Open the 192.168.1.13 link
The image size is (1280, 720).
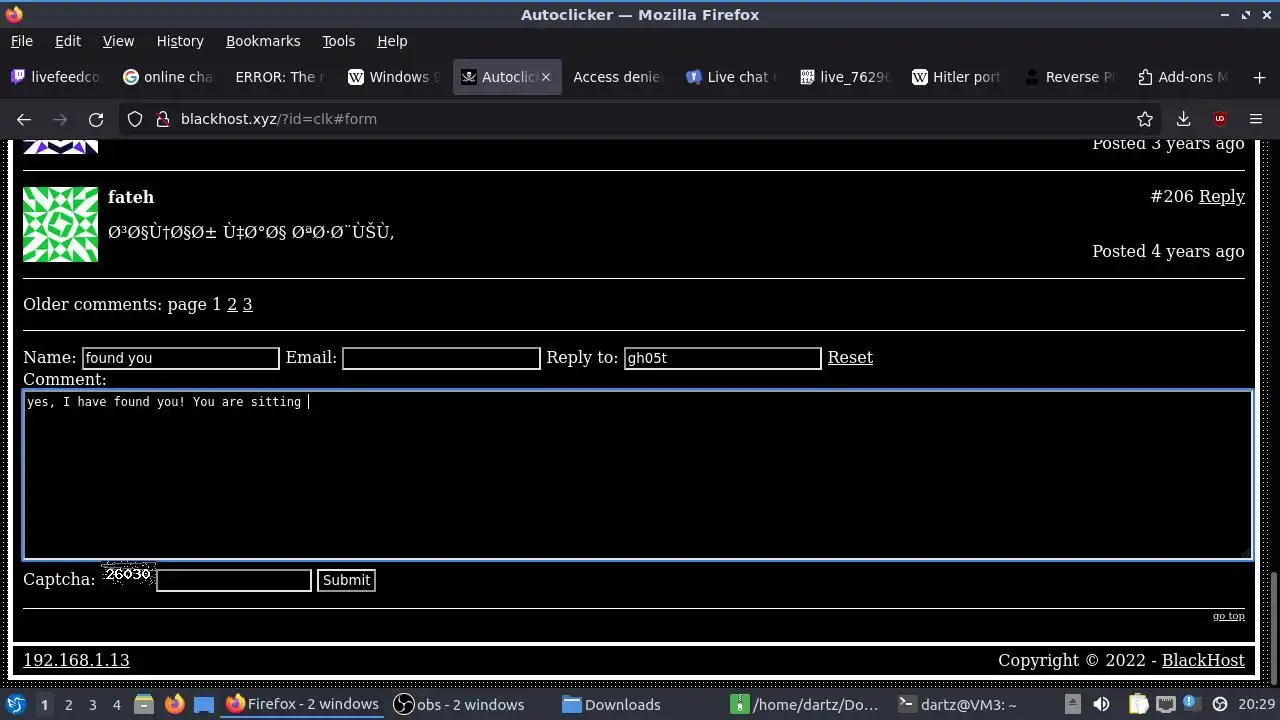click(x=76, y=660)
